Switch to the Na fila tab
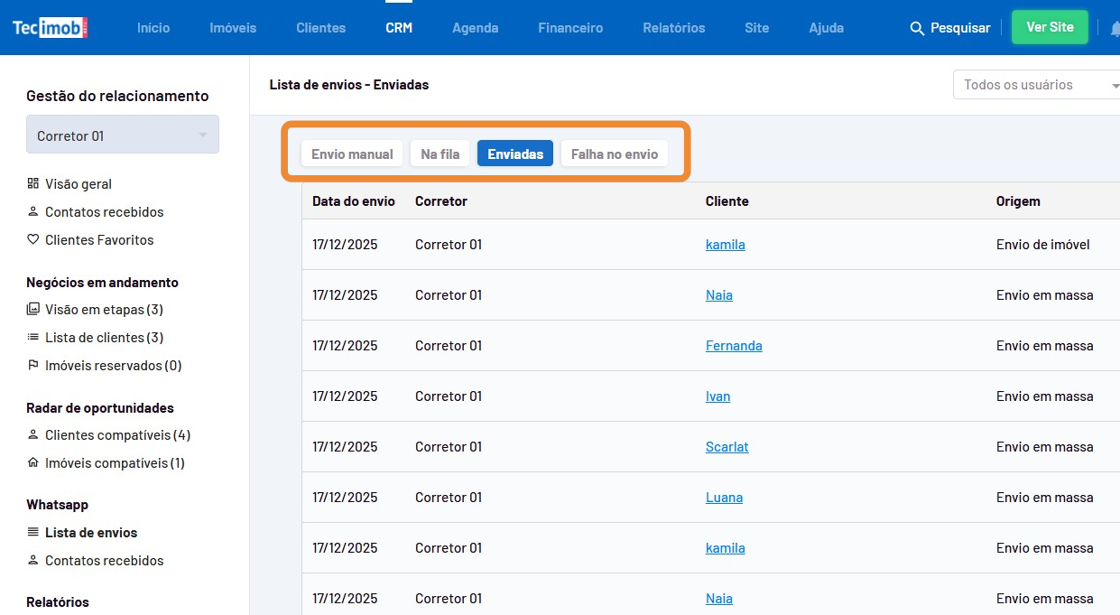This screenshot has width=1120, height=615. coord(440,154)
